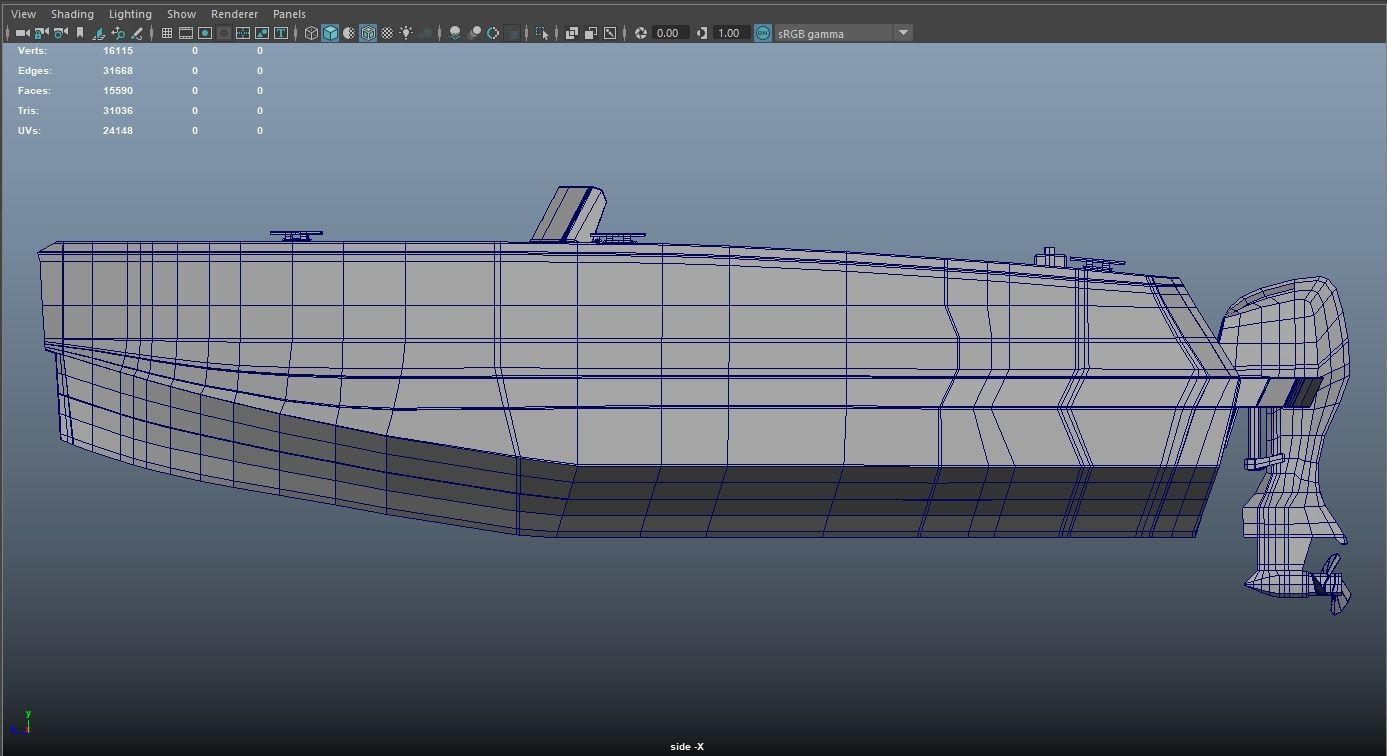Toggle the View Transform ON button
The image size is (1387, 756).
[x=763, y=33]
